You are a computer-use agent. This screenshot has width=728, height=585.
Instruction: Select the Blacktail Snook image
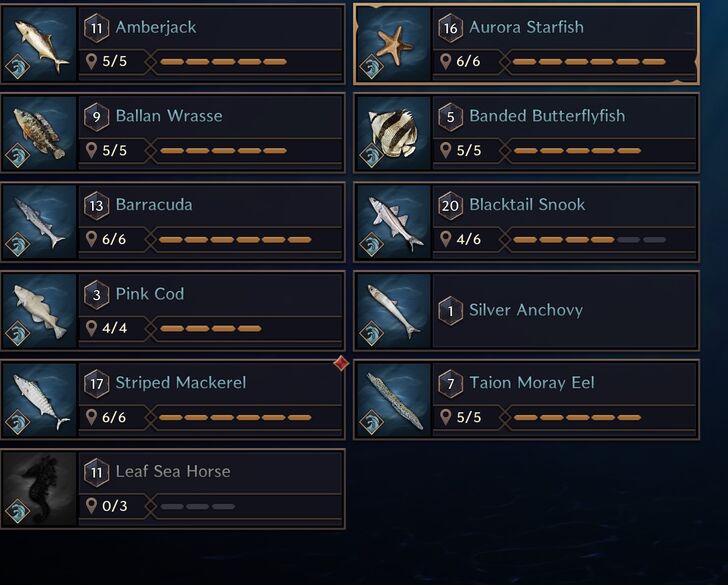click(393, 222)
